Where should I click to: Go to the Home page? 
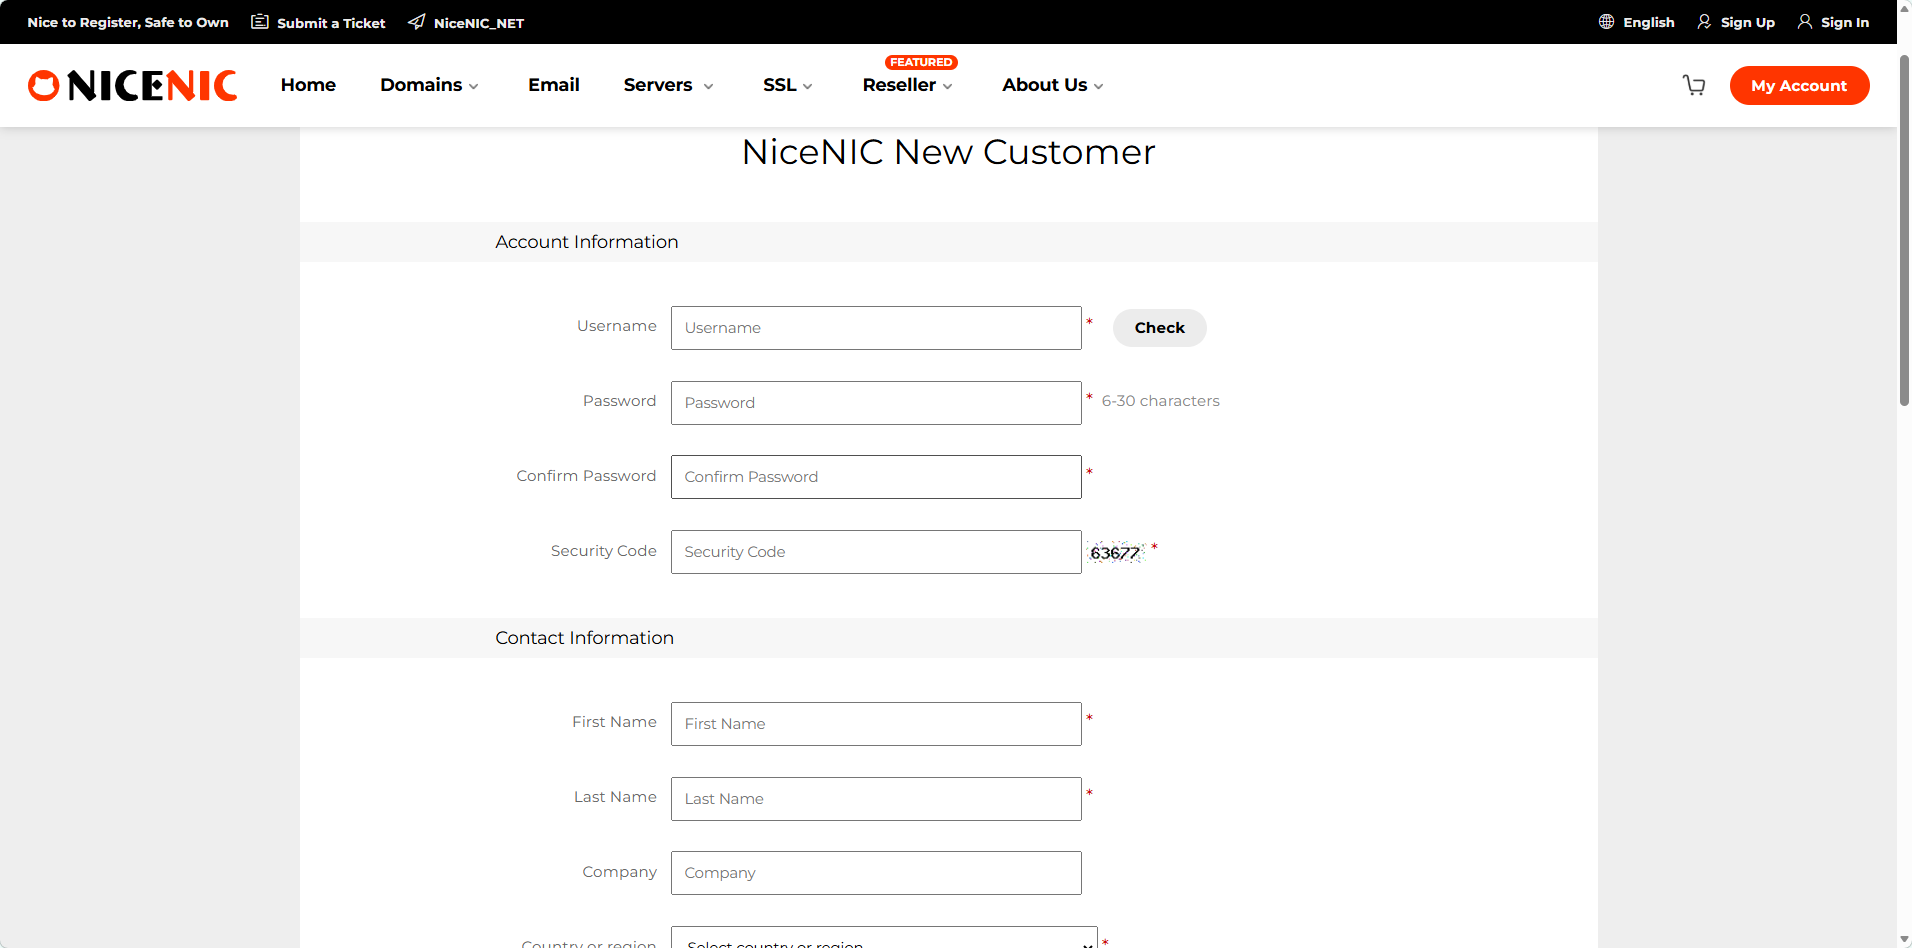coord(308,86)
